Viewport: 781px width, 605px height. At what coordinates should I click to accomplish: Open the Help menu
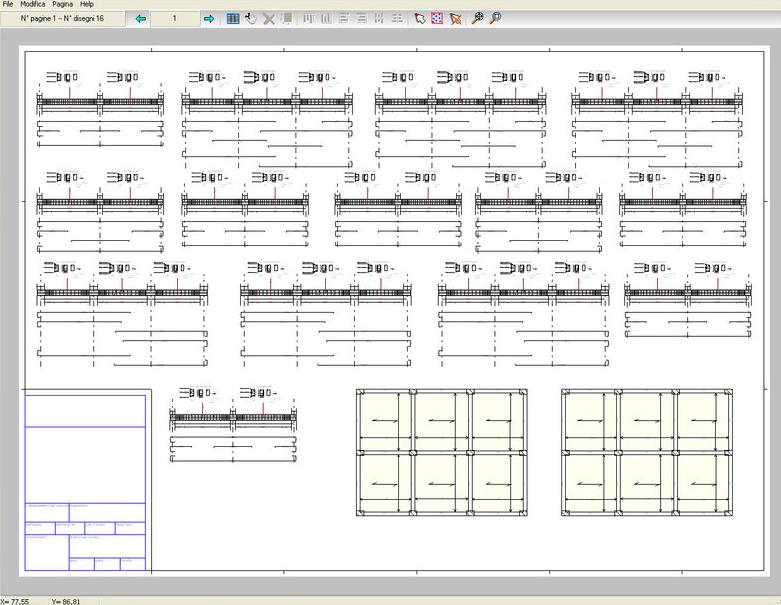87,4
